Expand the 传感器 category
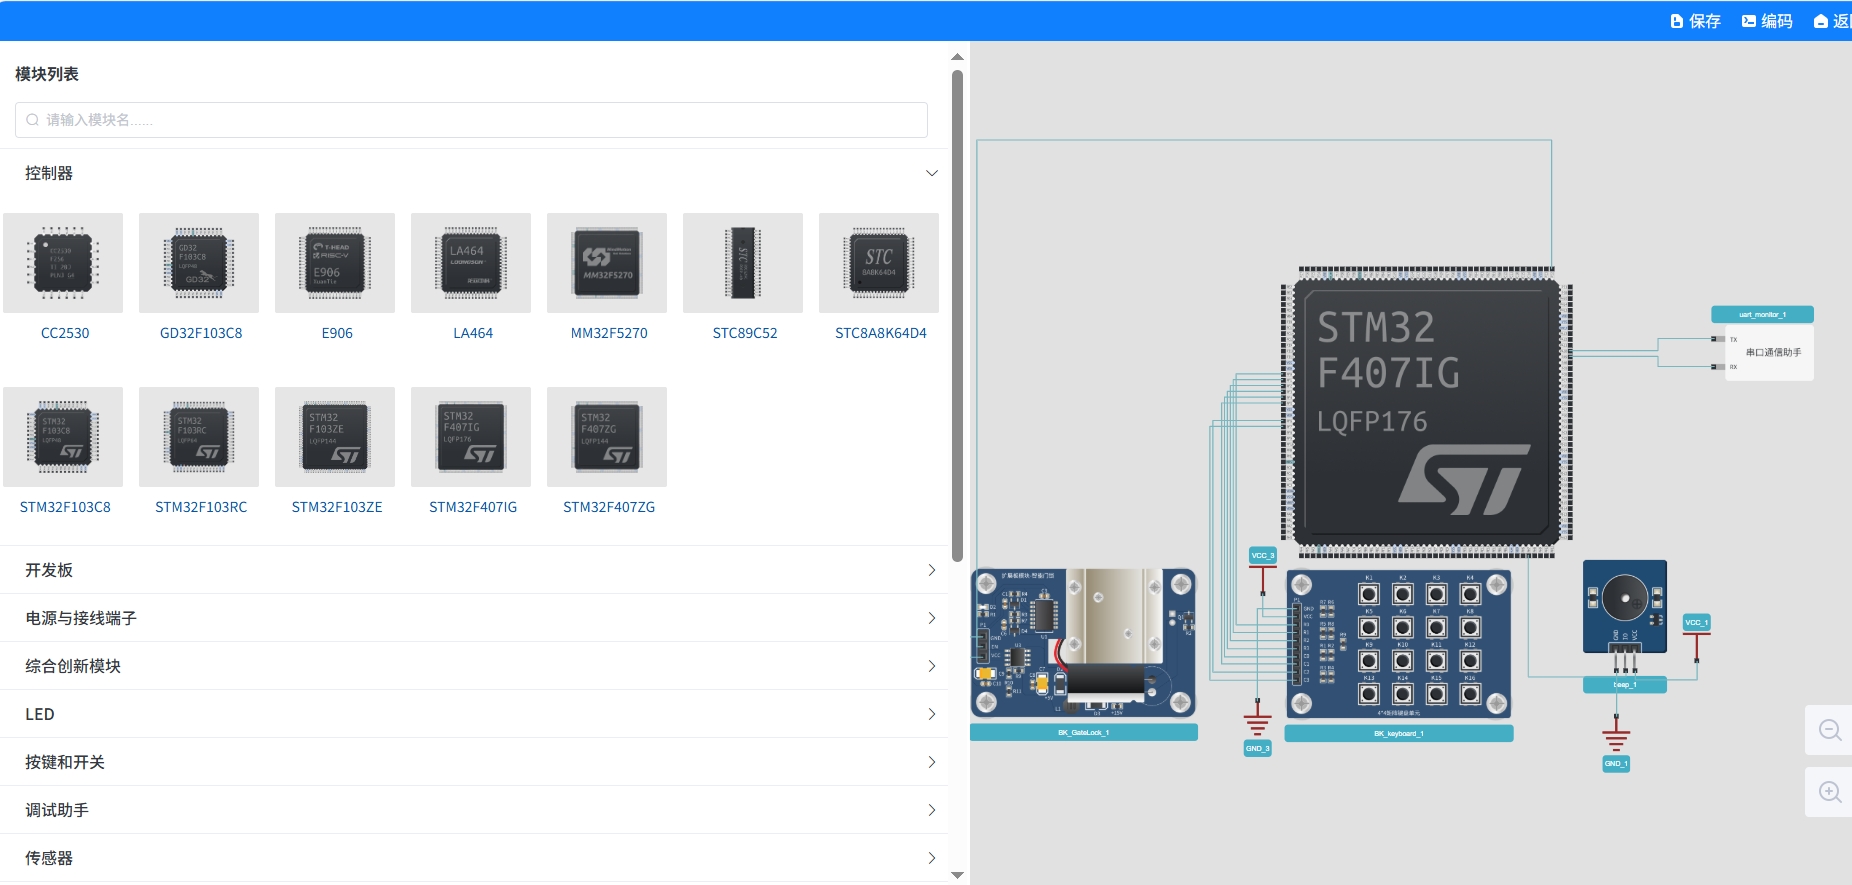Viewport: 1852px width, 885px height. (475, 858)
